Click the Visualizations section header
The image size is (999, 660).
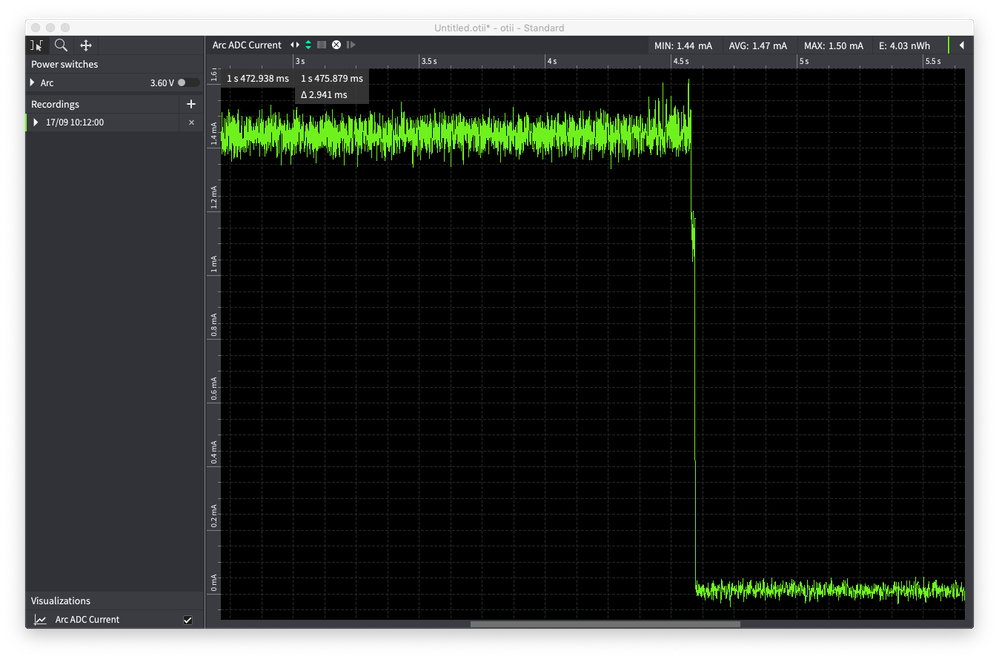(x=61, y=601)
